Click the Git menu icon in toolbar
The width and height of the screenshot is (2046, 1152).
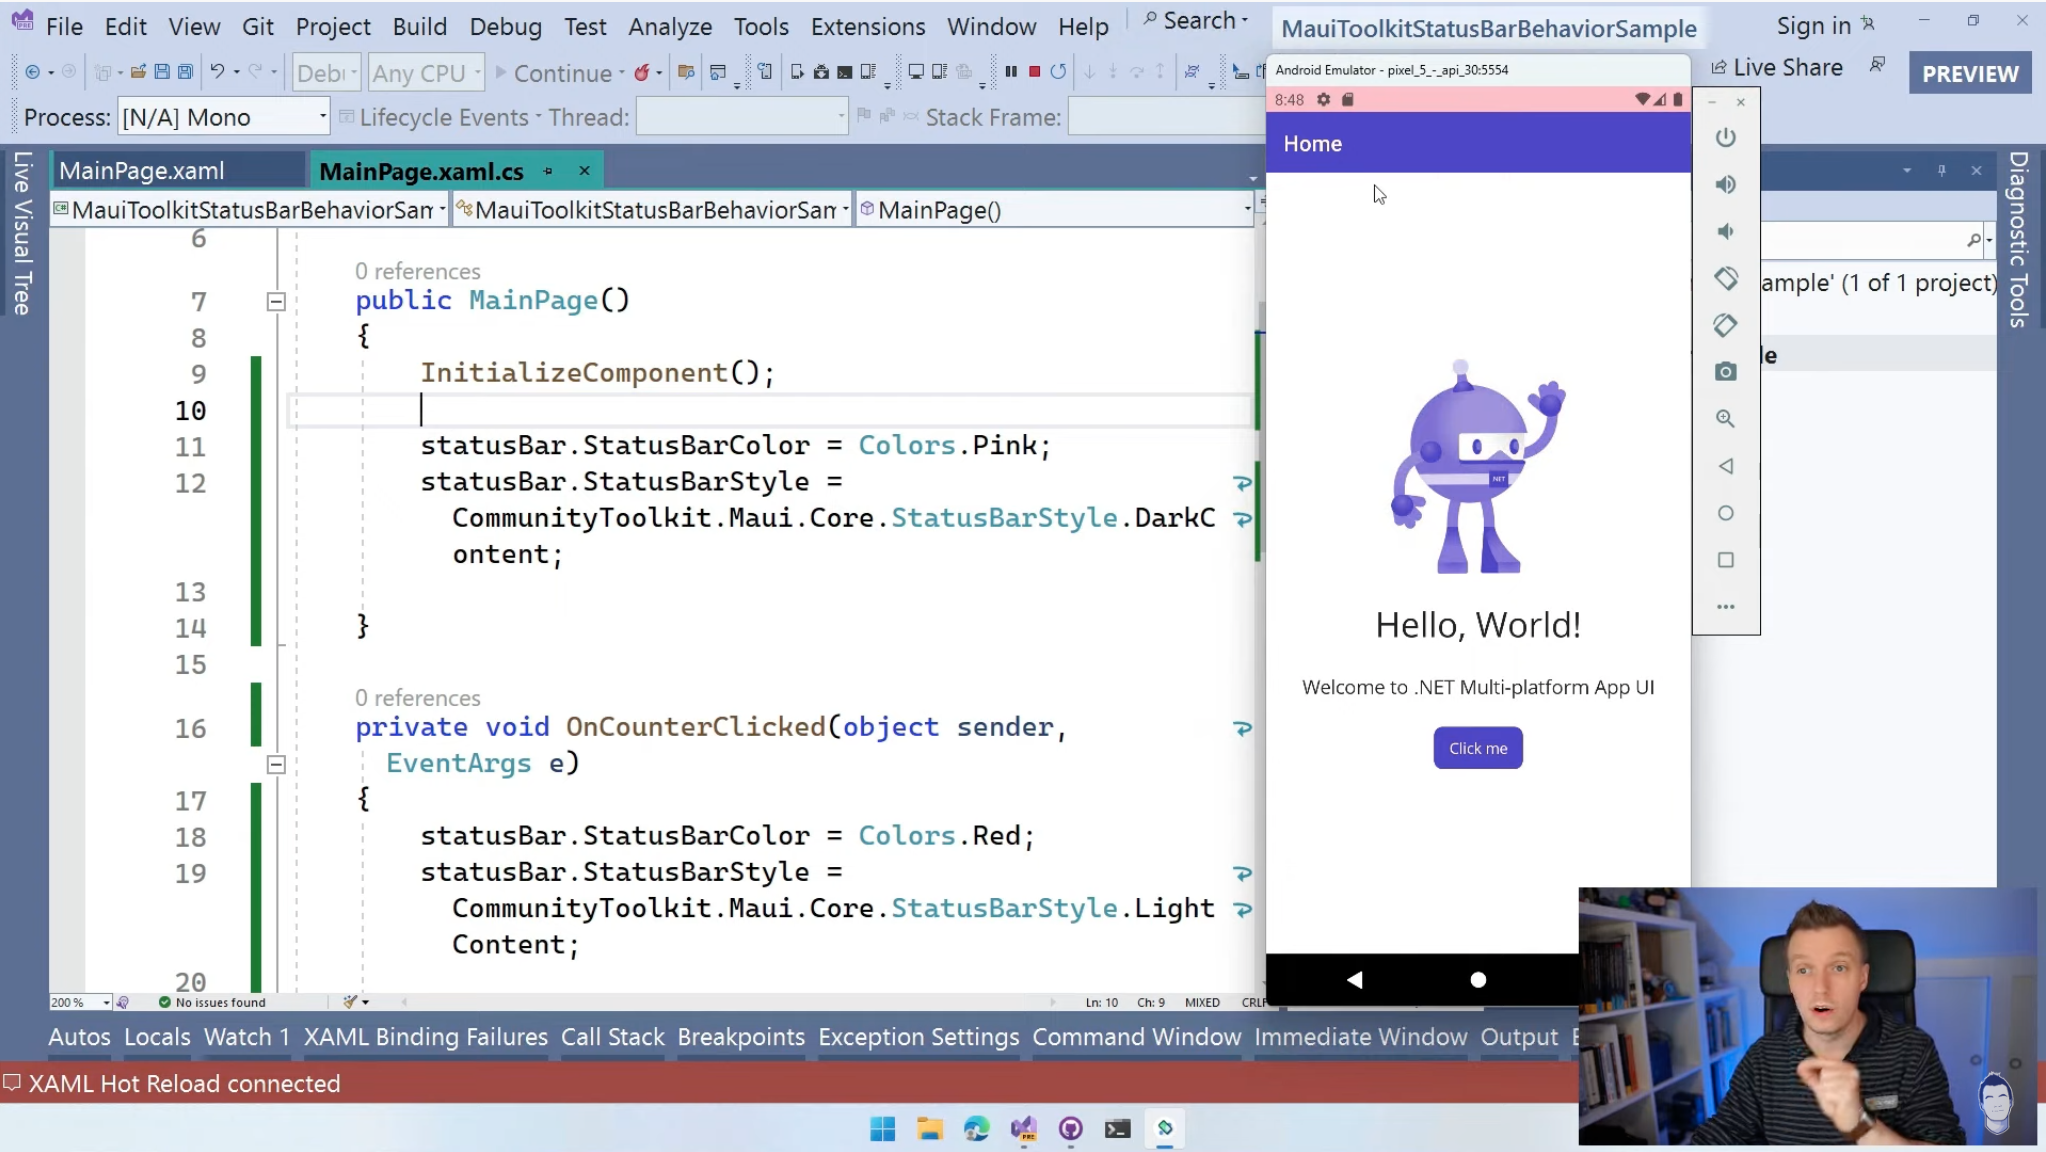click(x=257, y=25)
